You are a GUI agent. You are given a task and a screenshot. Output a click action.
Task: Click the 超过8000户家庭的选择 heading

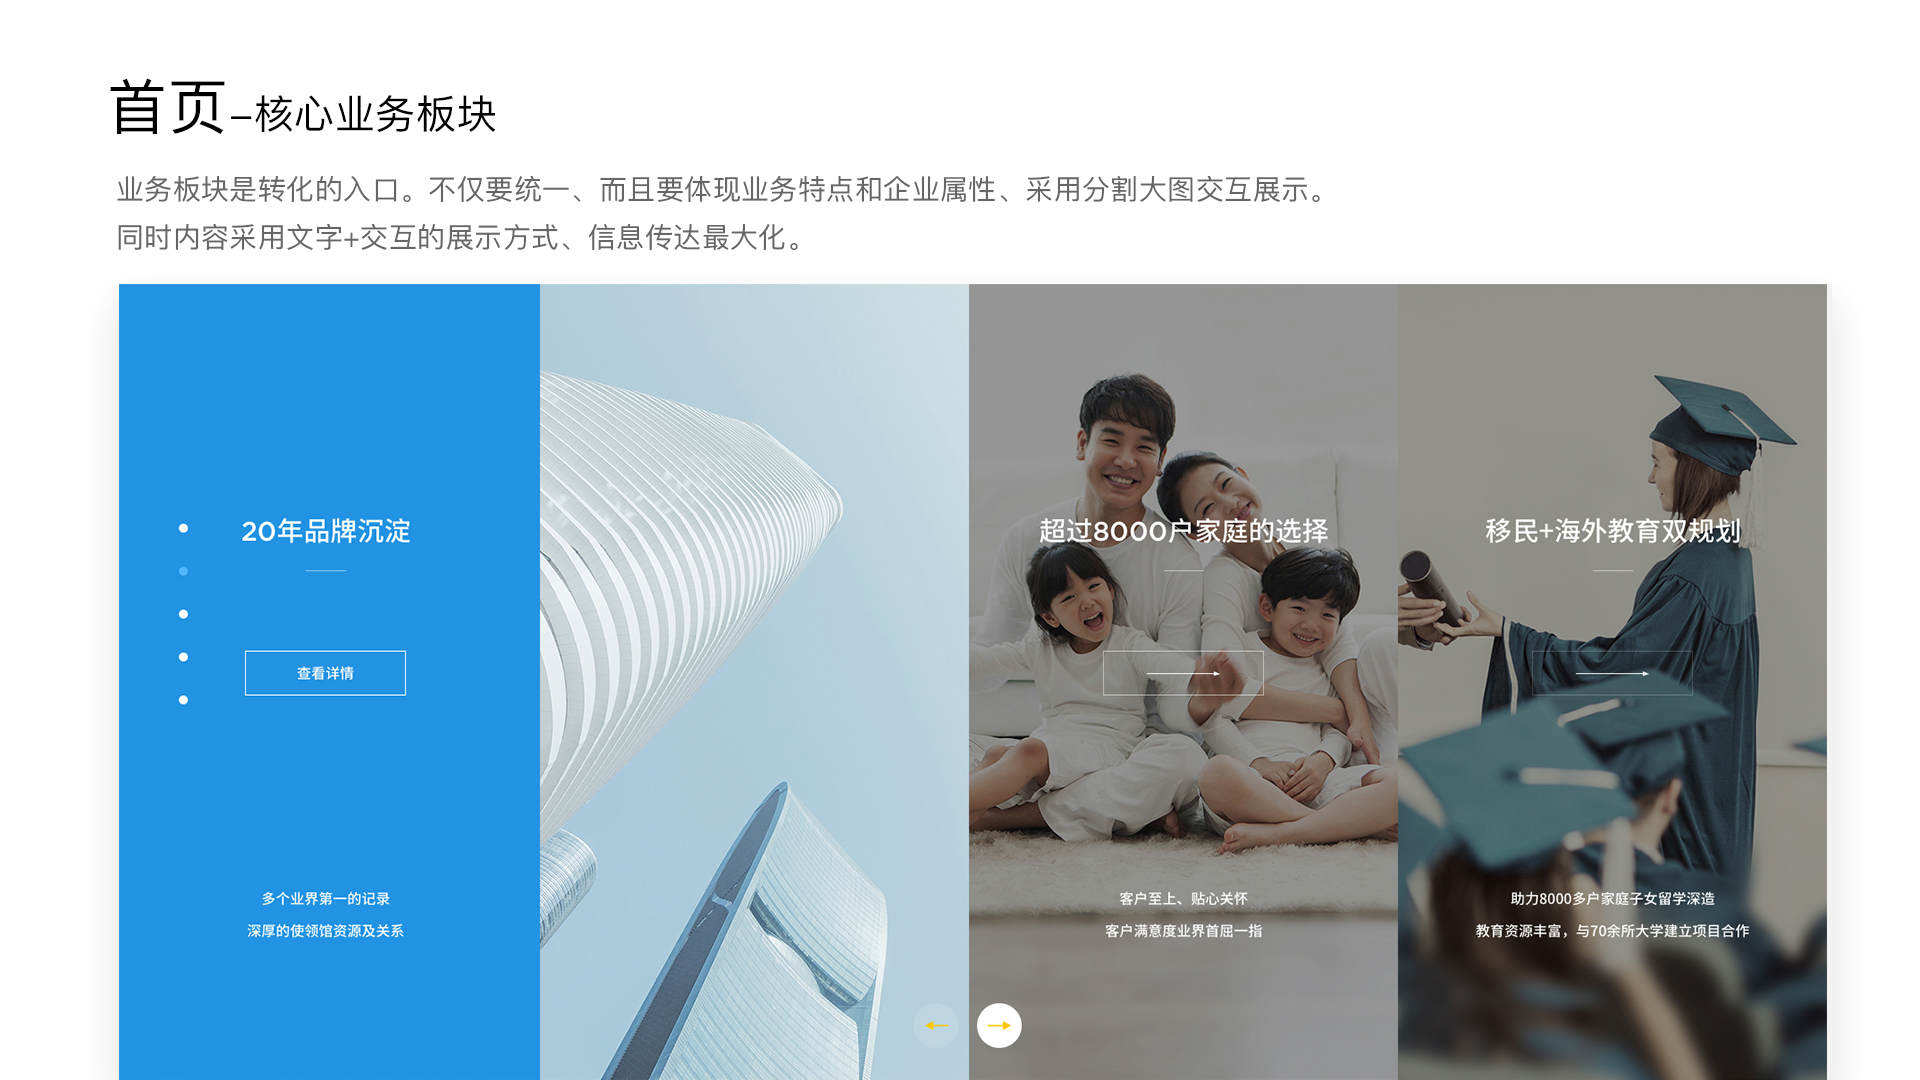pos(1183,531)
